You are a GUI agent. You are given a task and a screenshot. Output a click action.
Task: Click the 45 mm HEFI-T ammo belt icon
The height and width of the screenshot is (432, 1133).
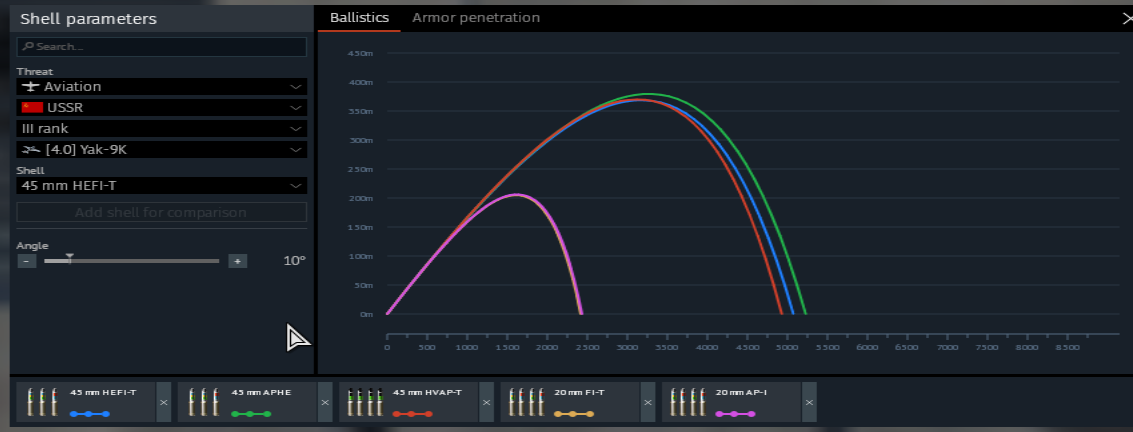41,402
